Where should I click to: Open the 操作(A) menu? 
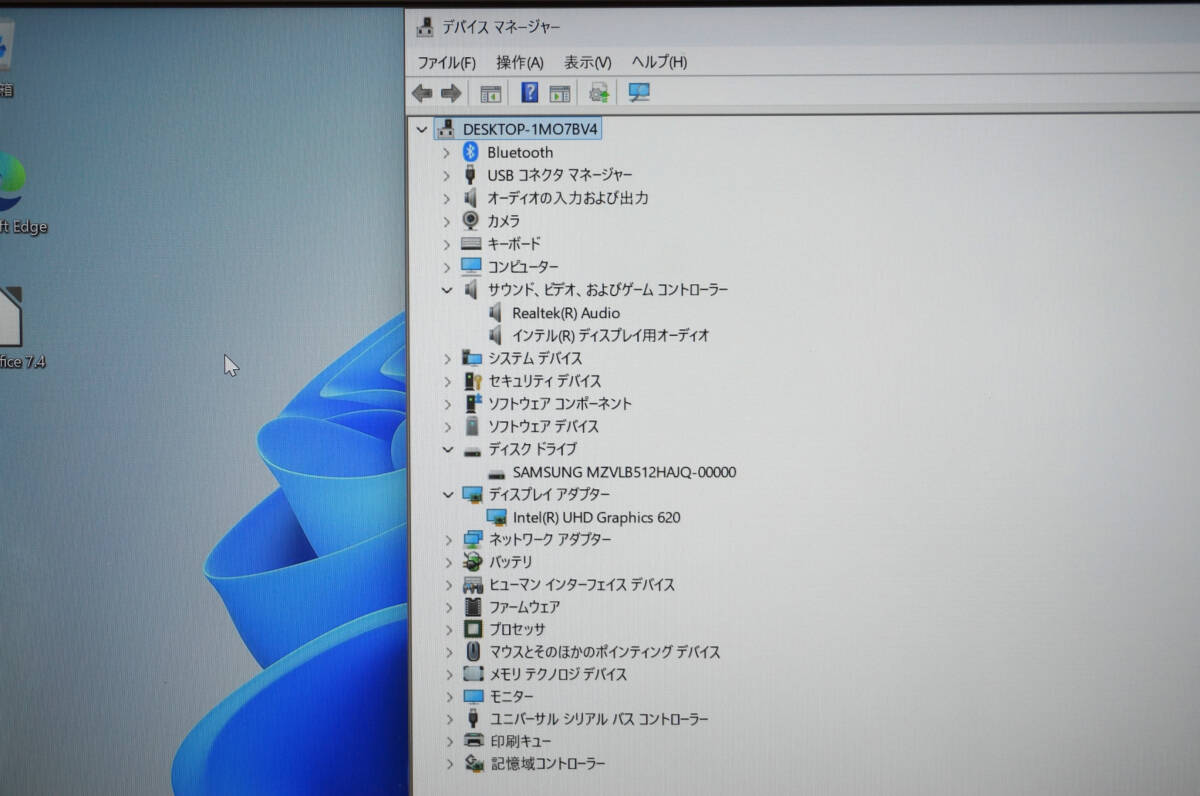520,62
